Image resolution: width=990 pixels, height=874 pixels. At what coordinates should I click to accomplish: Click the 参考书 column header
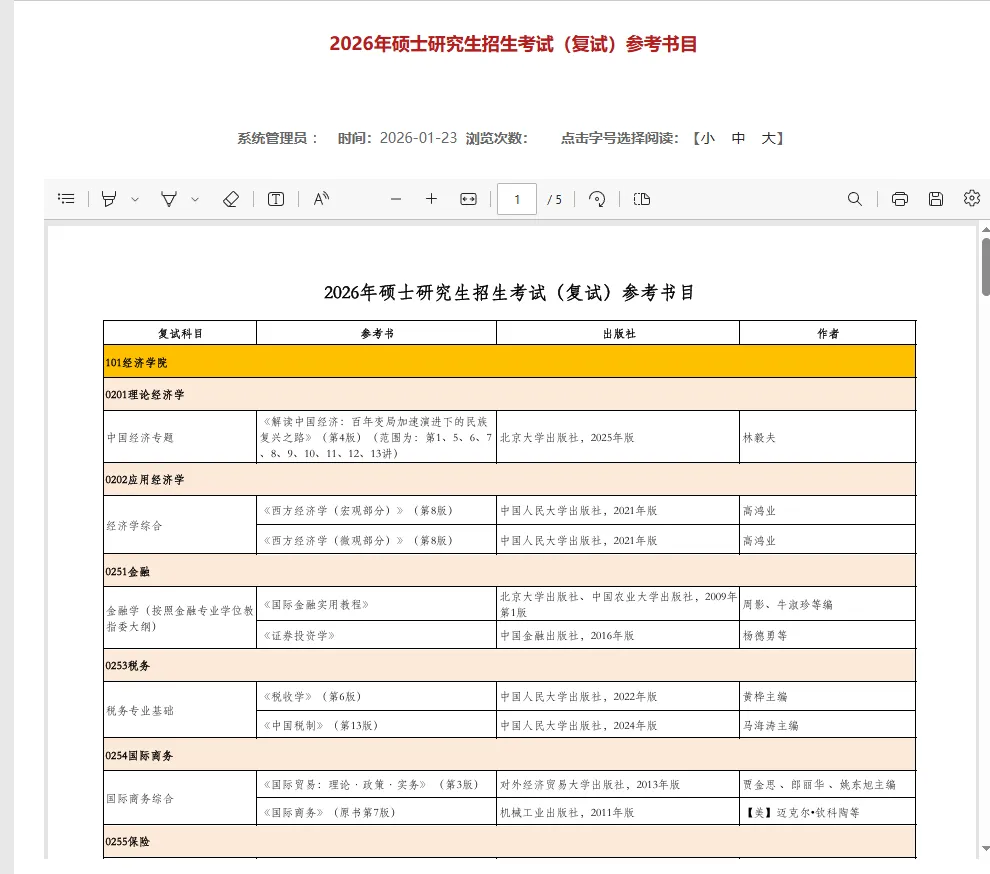point(376,333)
